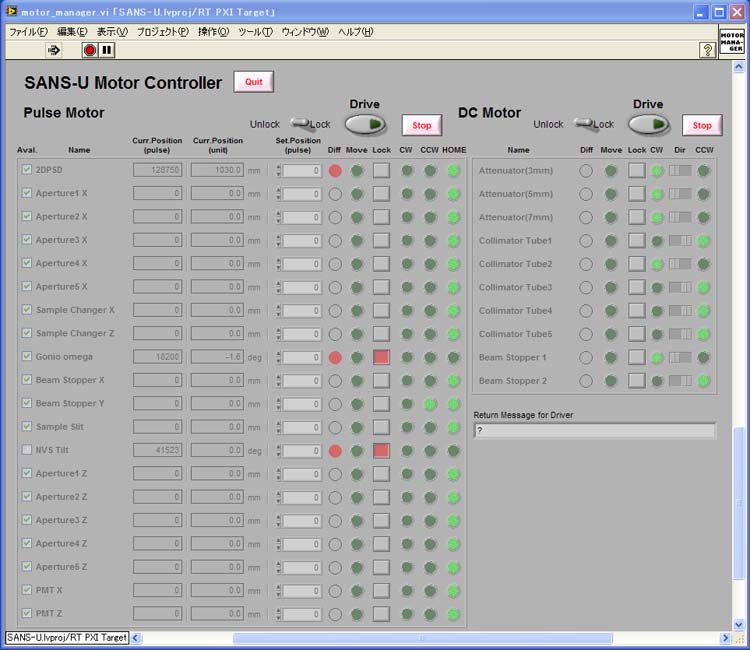
Task: Toggle the 2DPSD availability checkbox
Action: click(27, 169)
